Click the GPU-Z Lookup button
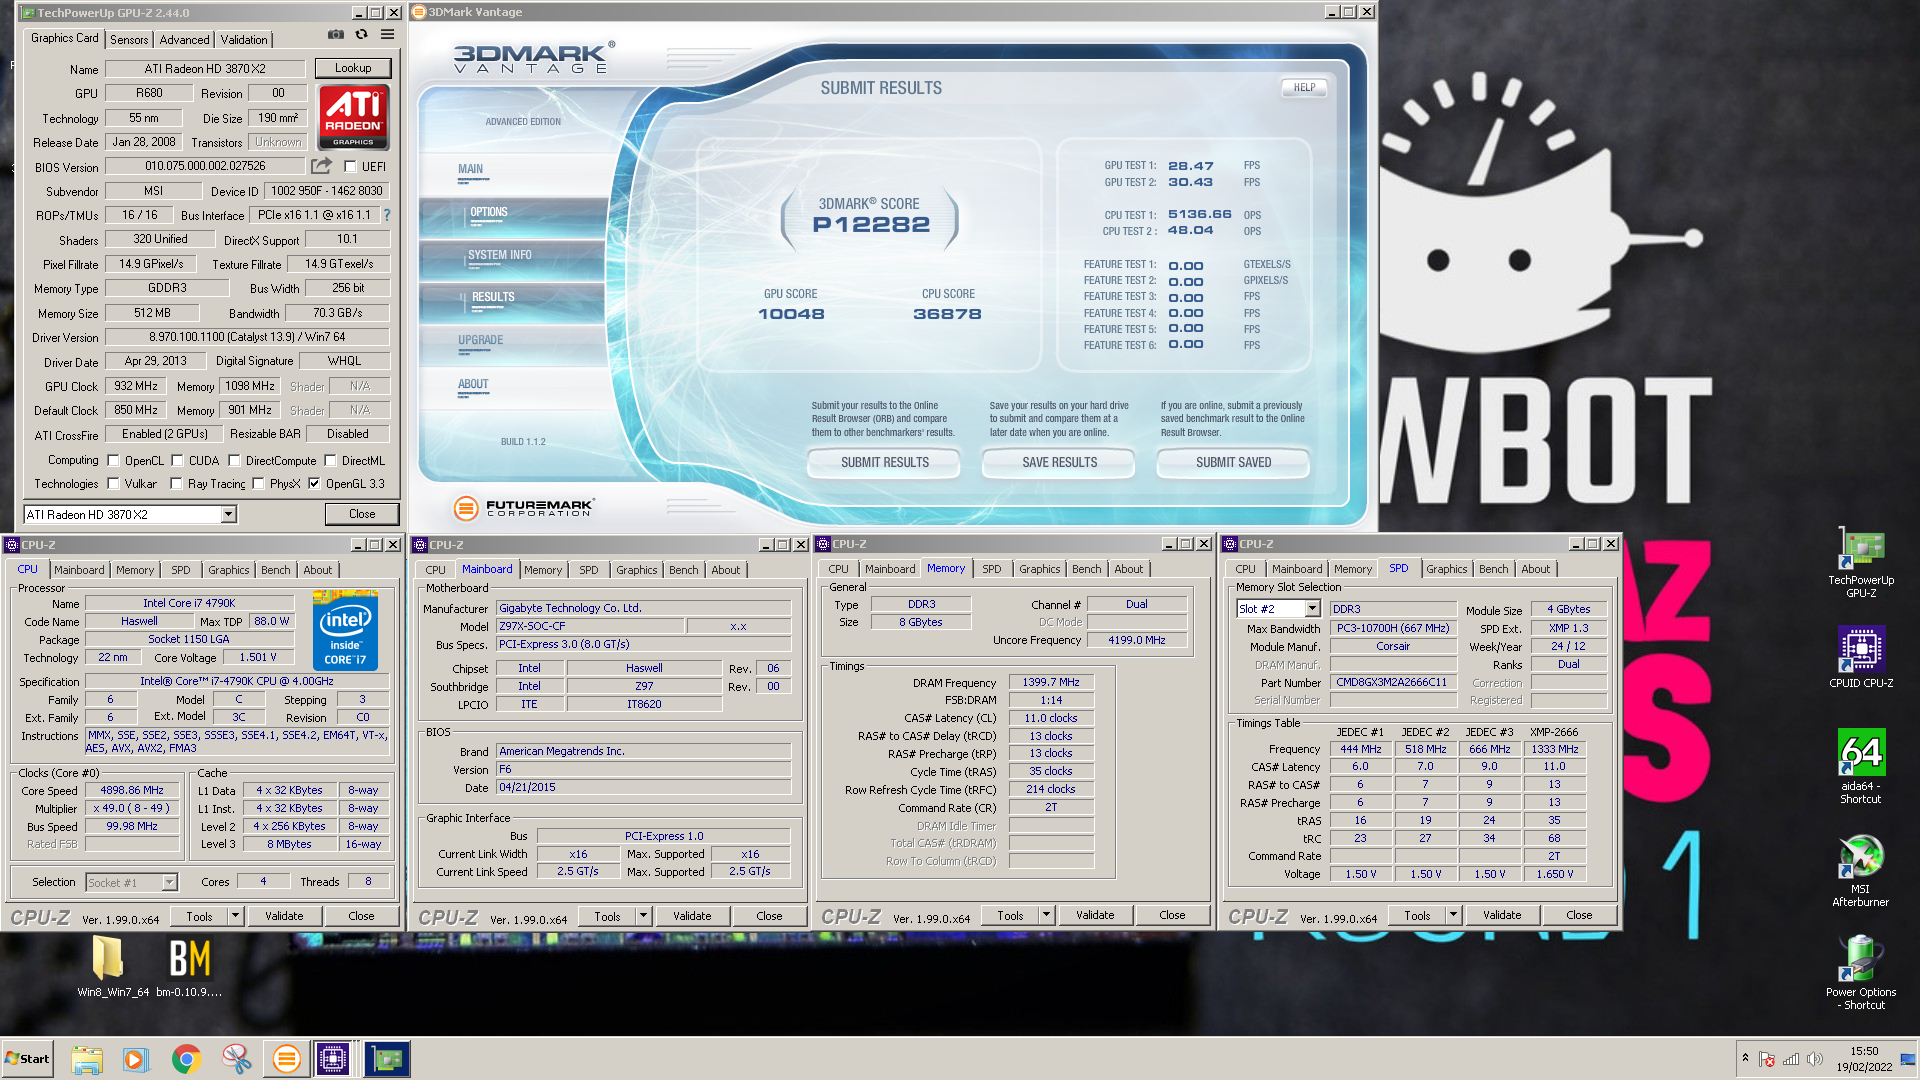 (353, 68)
